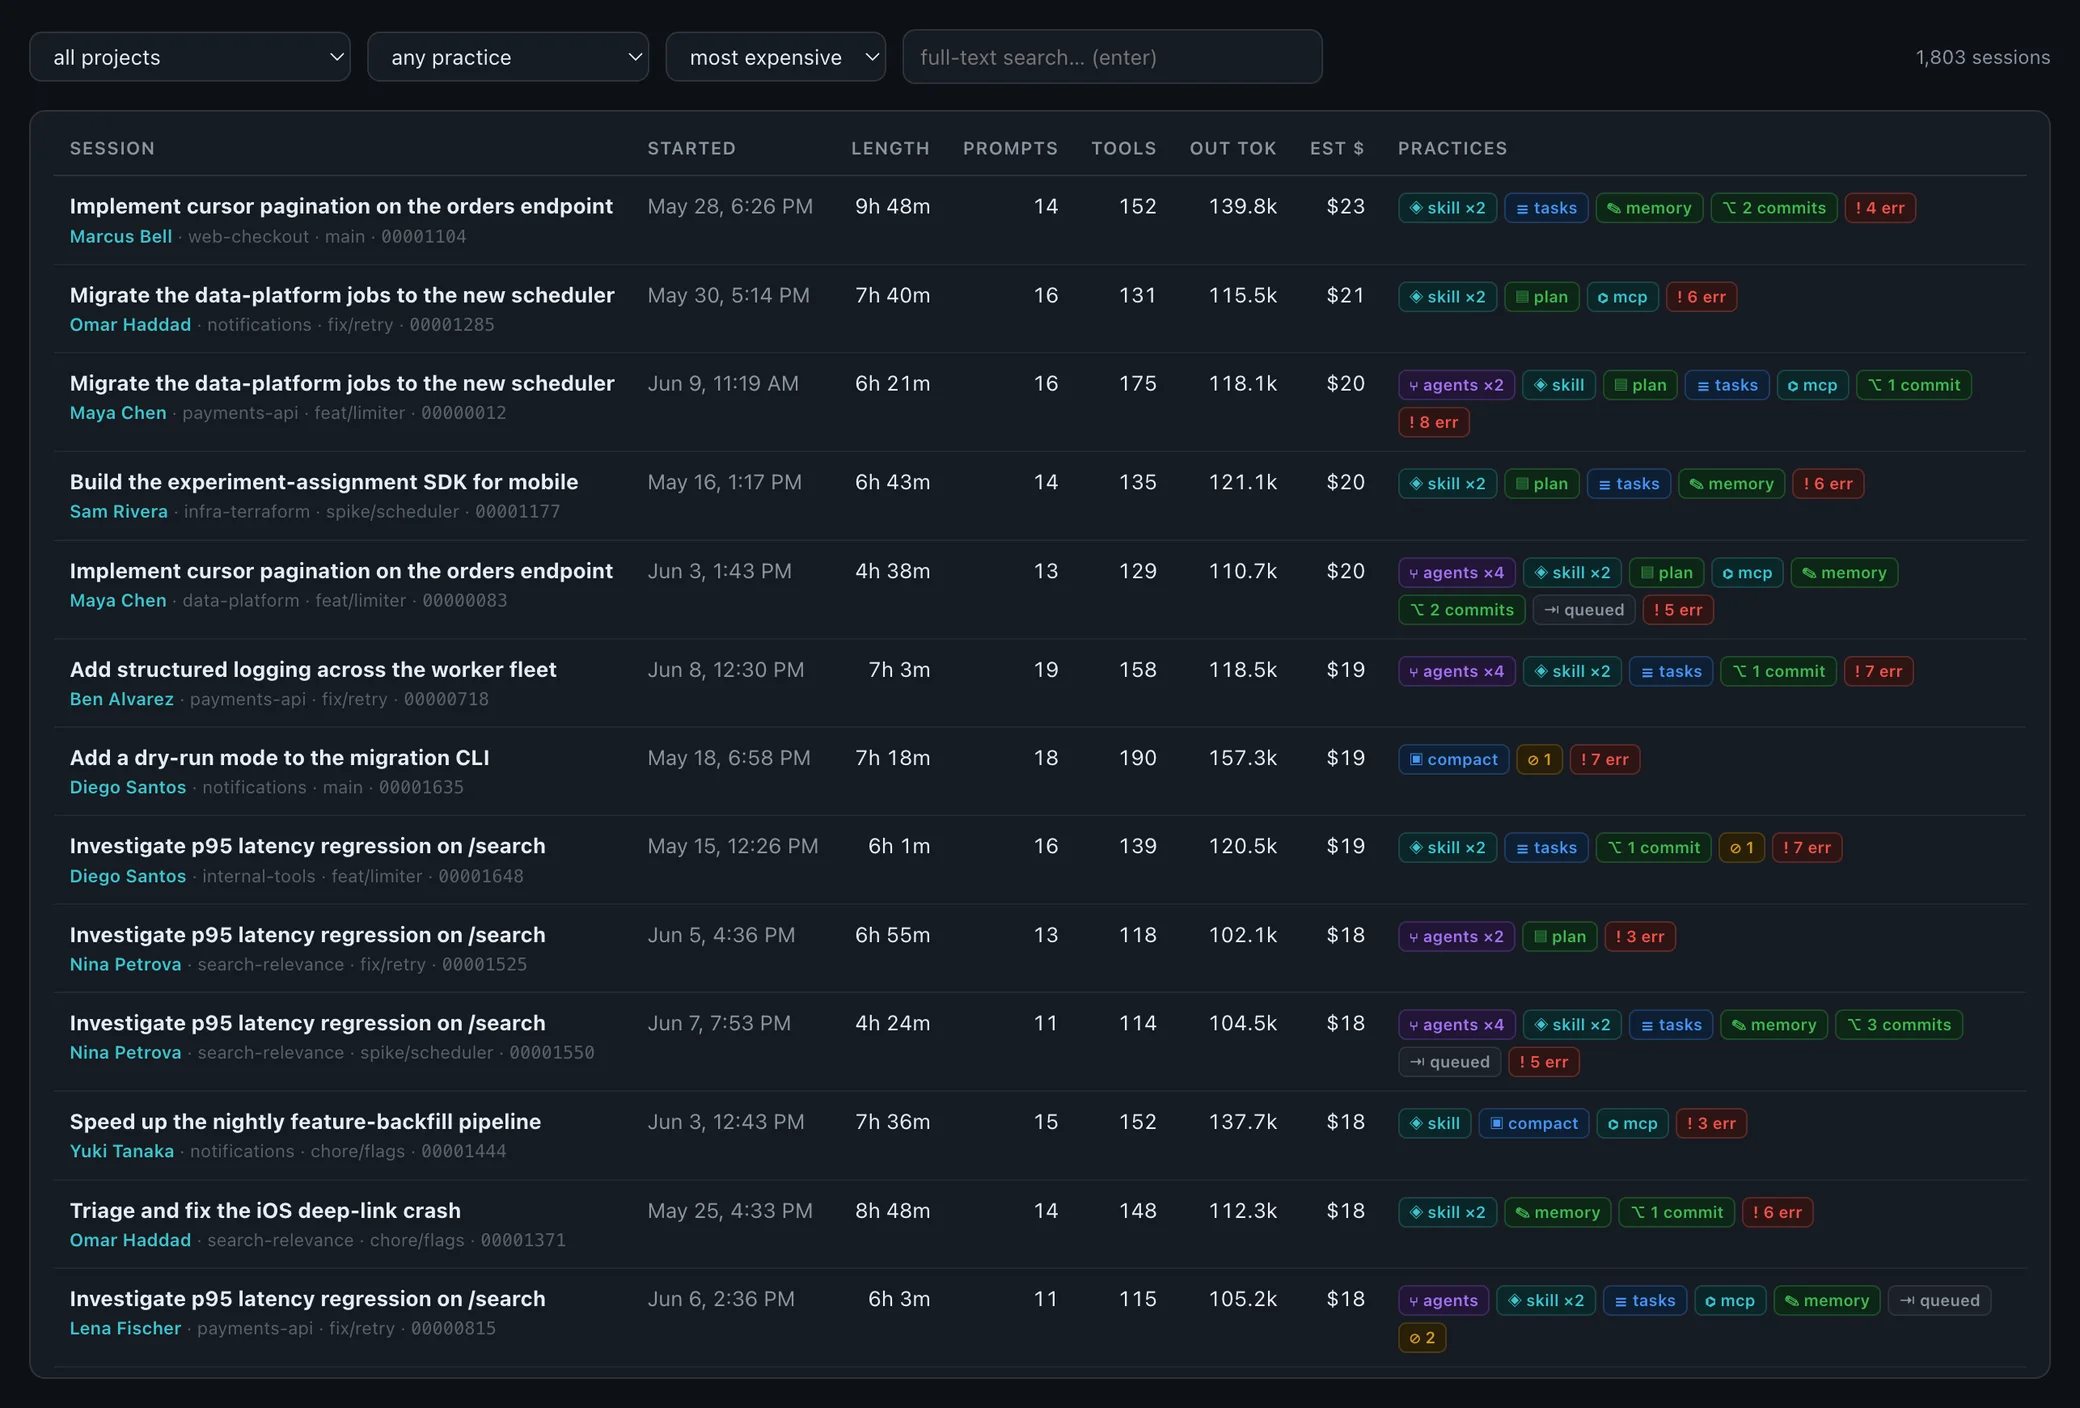Click the 1,803 sessions count
Image resolution: width=2080 pixels, height=1408 pixels.
[x=1982, y=57]
